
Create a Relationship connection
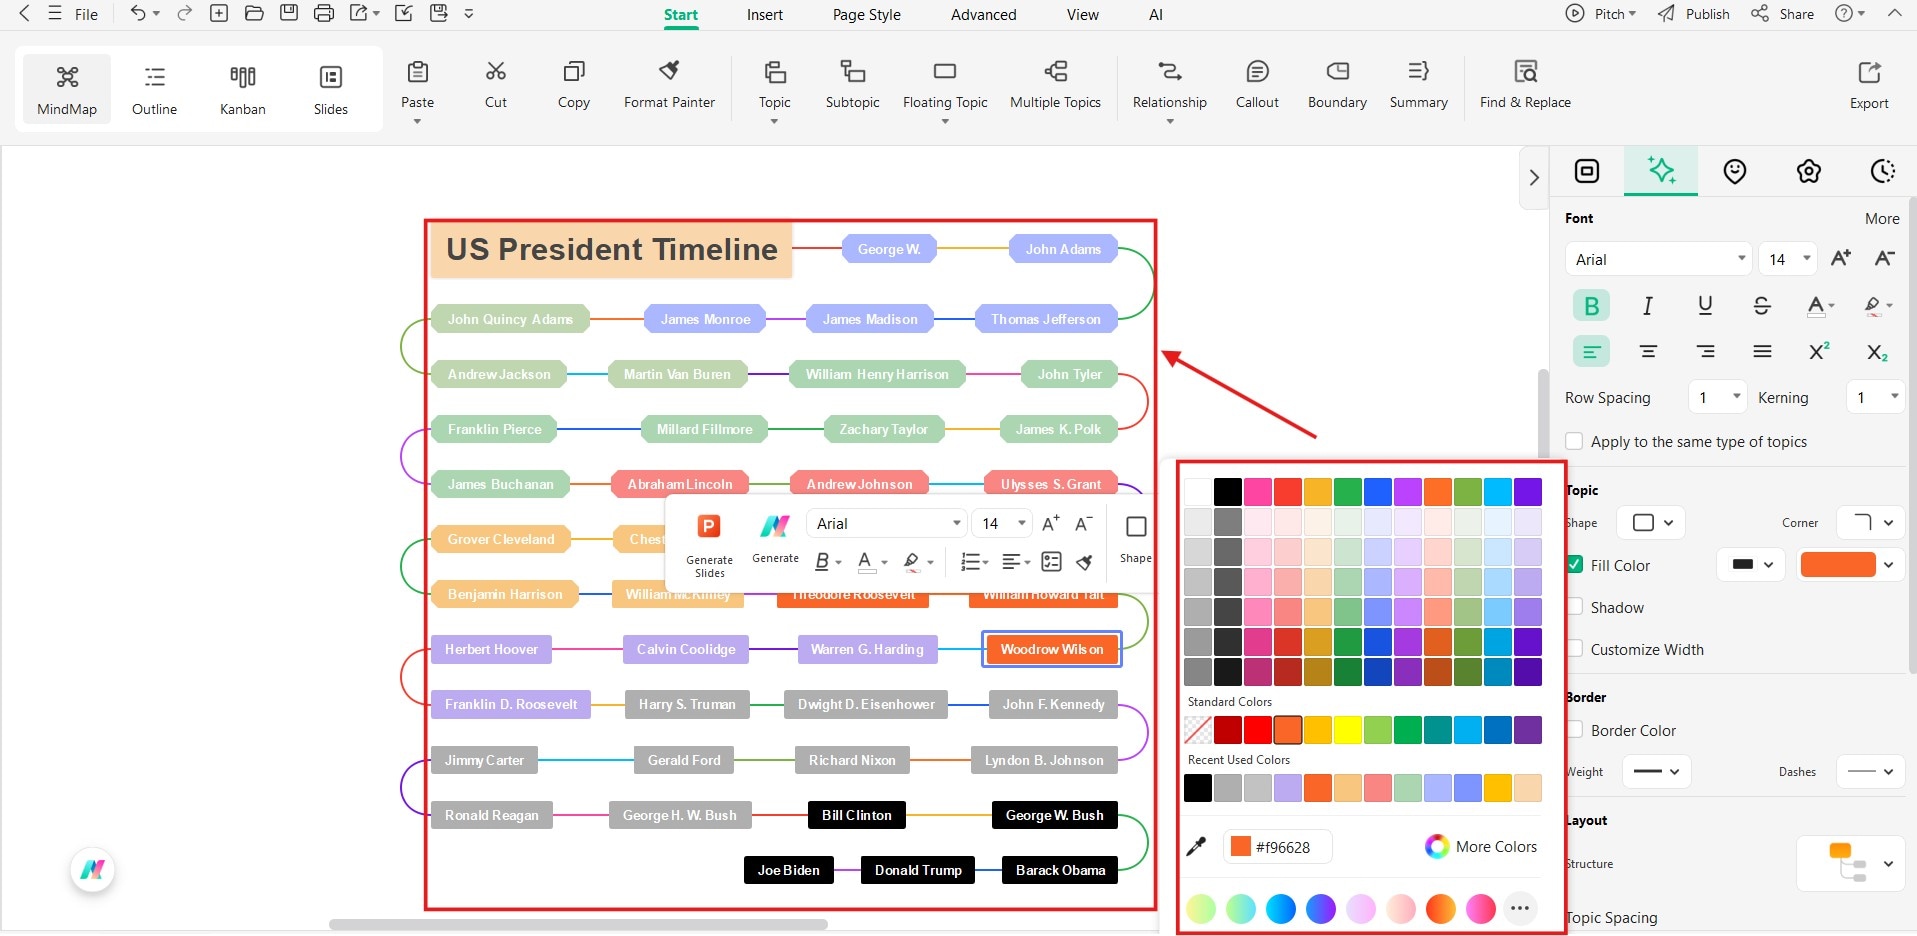point(1168,85)
